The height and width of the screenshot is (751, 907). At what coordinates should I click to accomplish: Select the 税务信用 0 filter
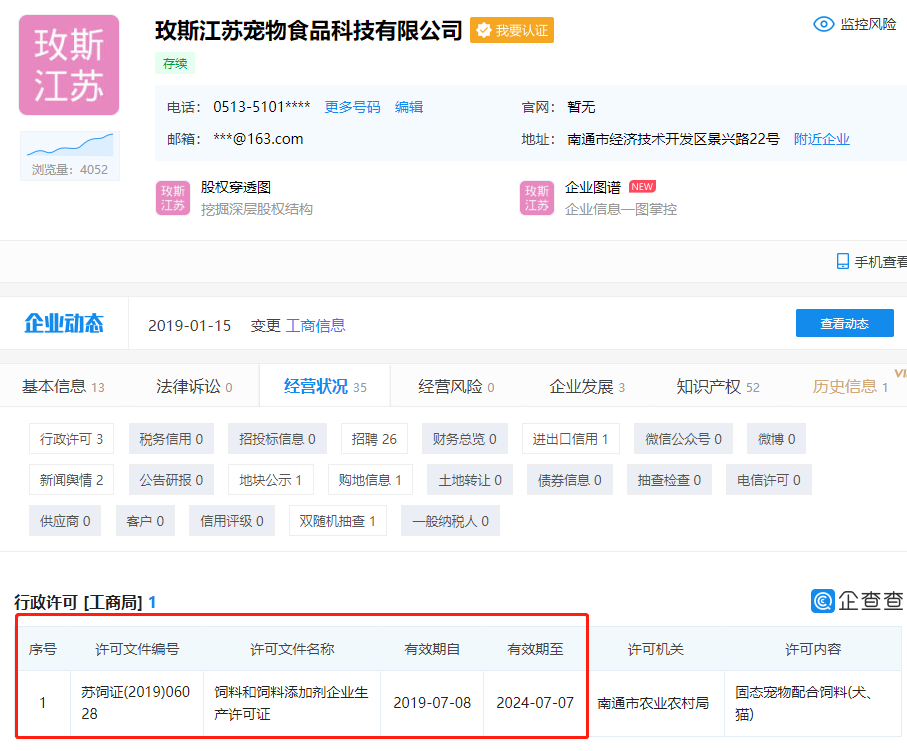tap(171, 439)
